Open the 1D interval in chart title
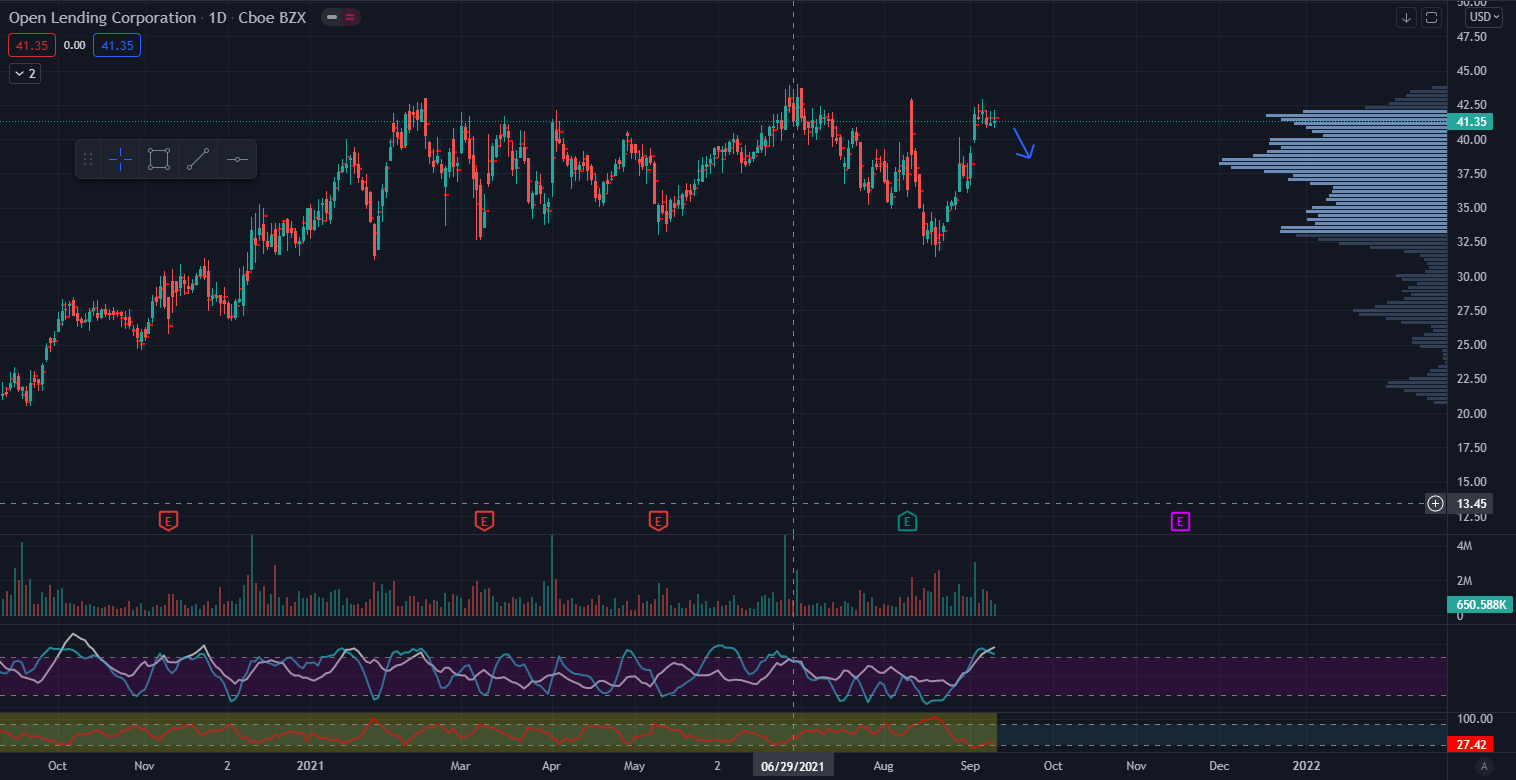 point(217,17)
